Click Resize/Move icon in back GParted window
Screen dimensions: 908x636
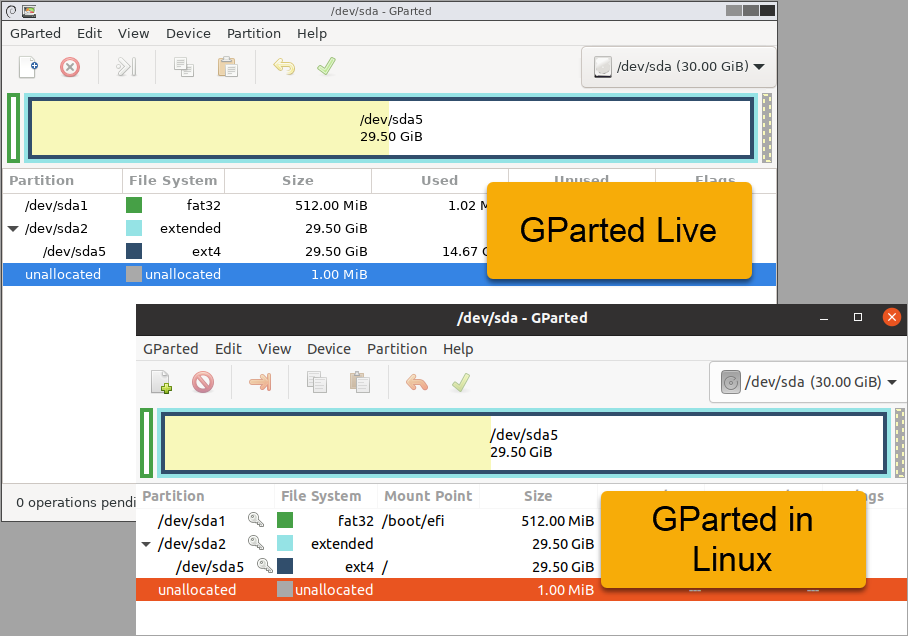click(x=126, y=67)
